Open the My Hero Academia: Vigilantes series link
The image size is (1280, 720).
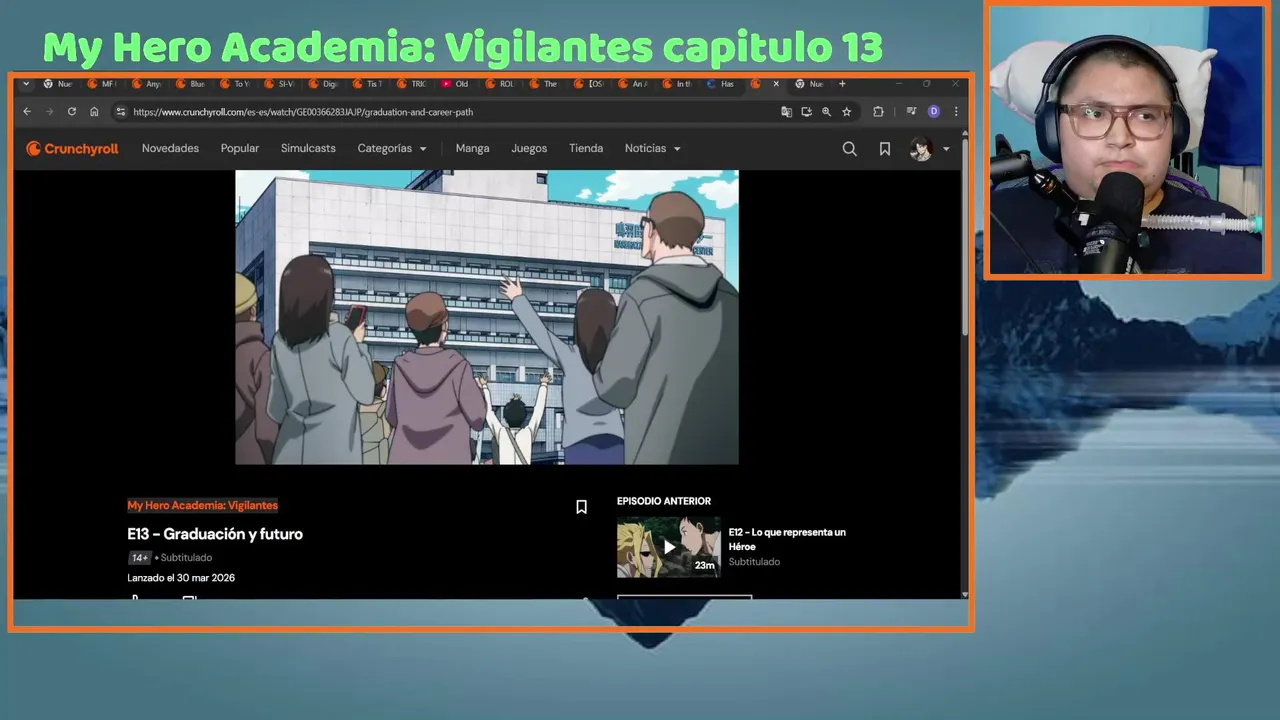coord(203,505)
